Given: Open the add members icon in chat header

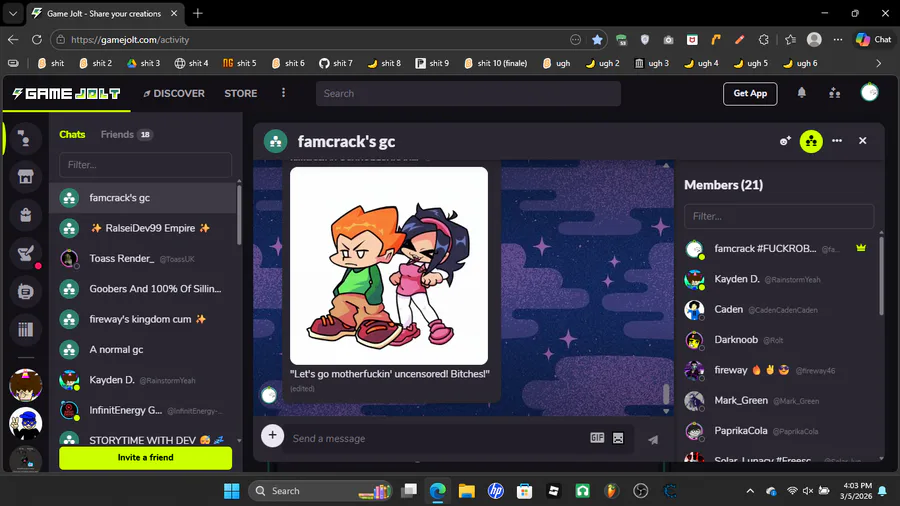Looking at the screenshot, I should tap(785, 141).
